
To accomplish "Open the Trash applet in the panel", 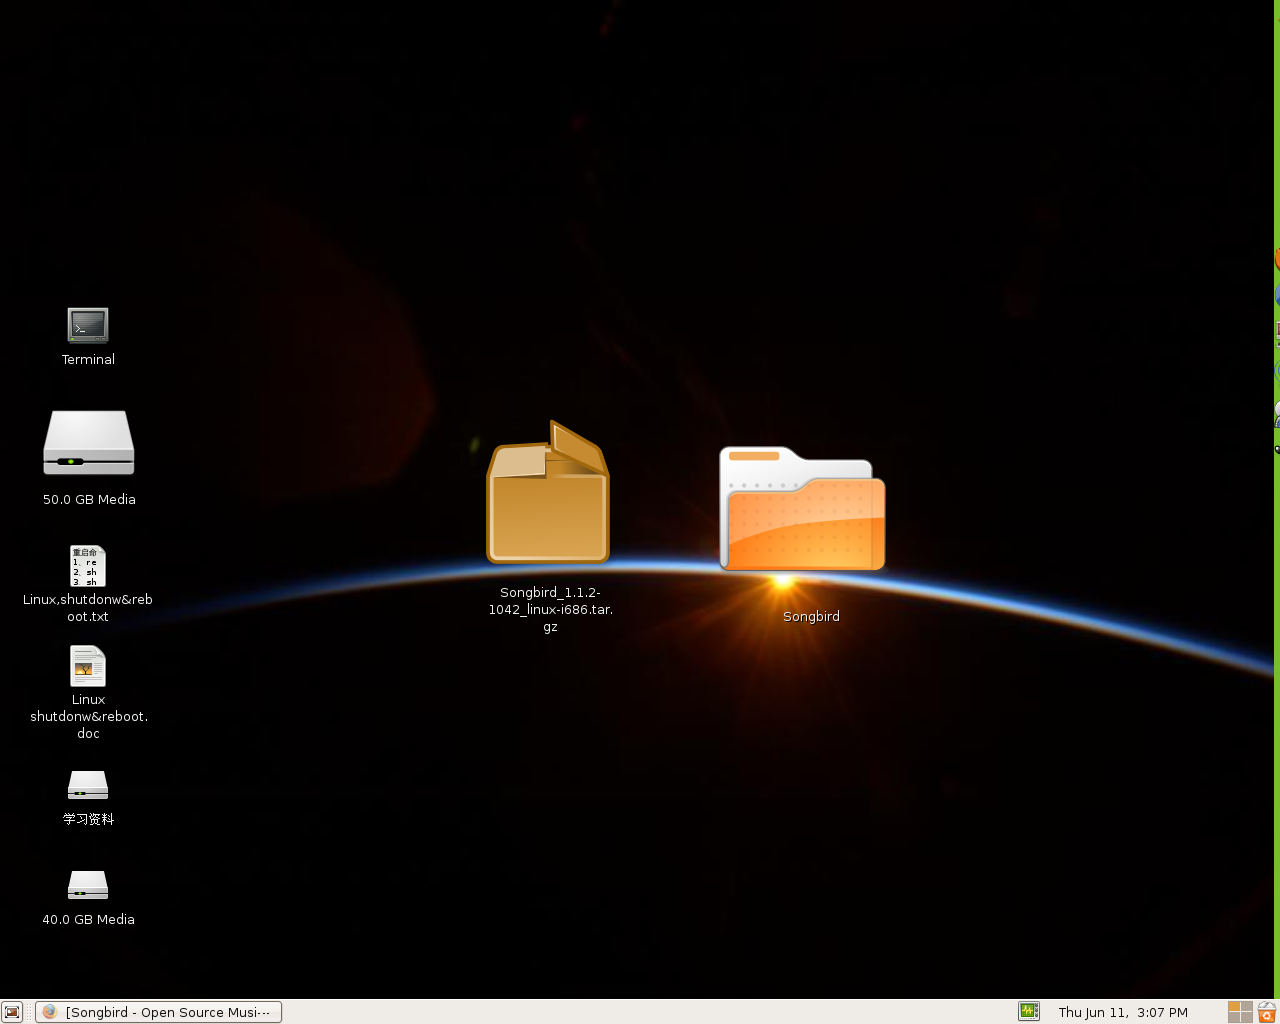I will click(x=1267, y=1012).
